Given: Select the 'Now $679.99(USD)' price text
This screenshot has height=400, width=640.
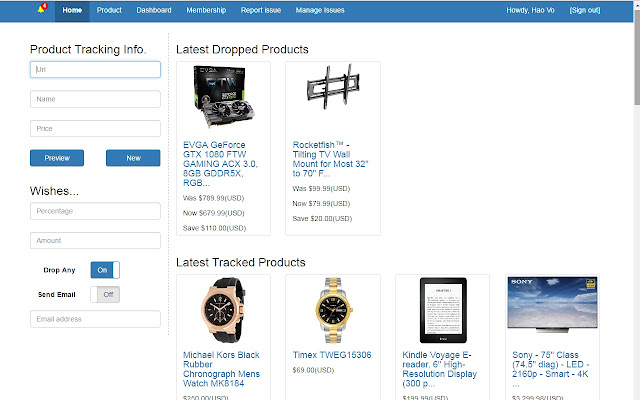Looking at the screenshot, I should [213, 213].
